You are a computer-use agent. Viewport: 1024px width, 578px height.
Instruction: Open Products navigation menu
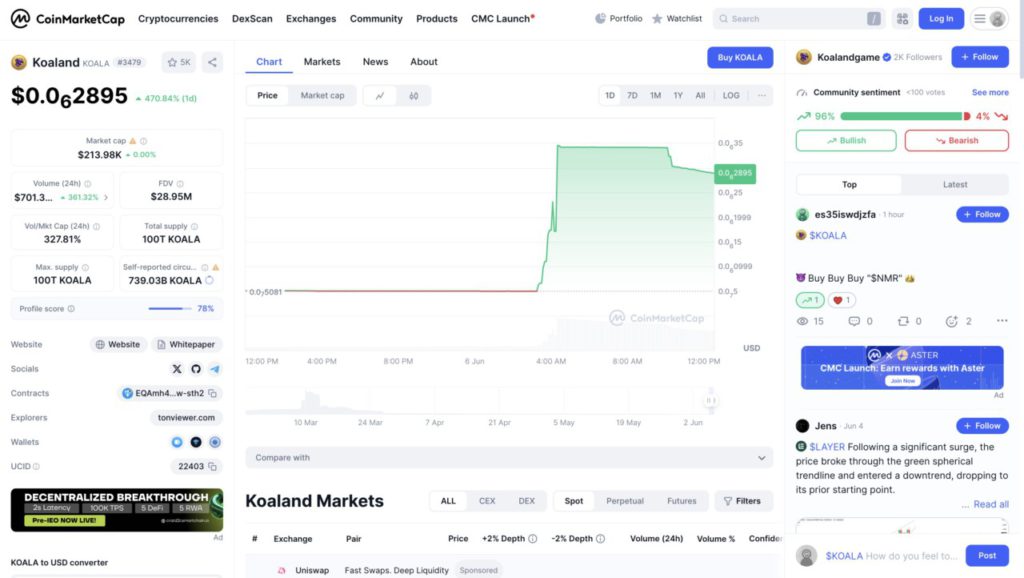[437, 18]
